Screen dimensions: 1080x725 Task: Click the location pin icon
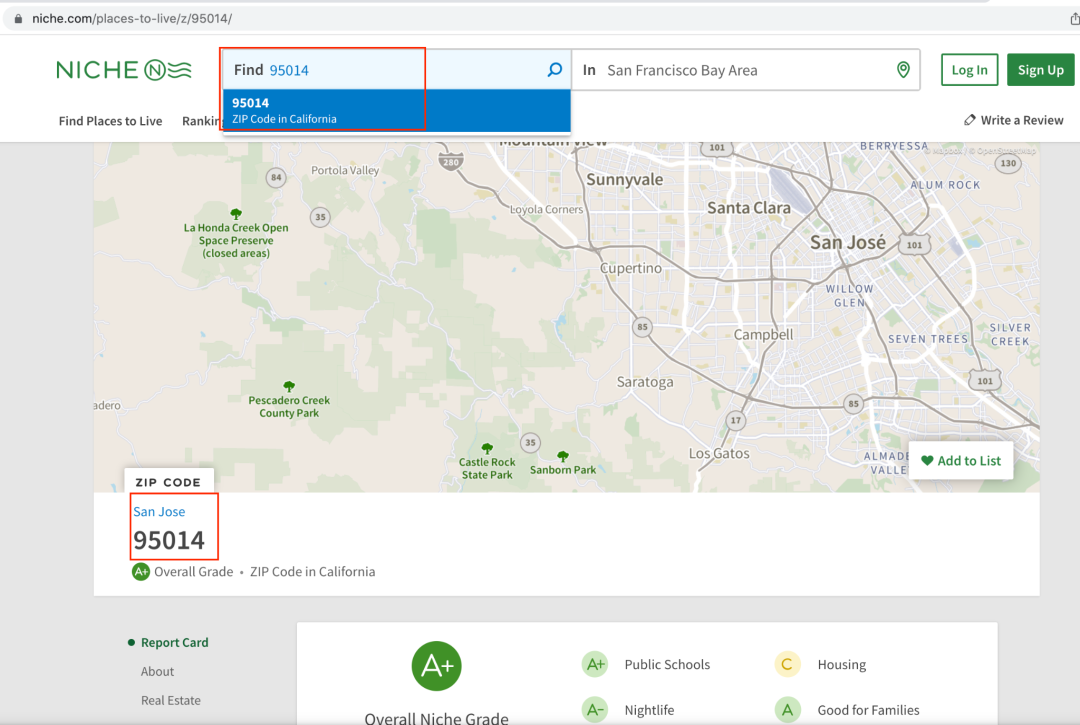pyautogui.click(x=903, y=70)
